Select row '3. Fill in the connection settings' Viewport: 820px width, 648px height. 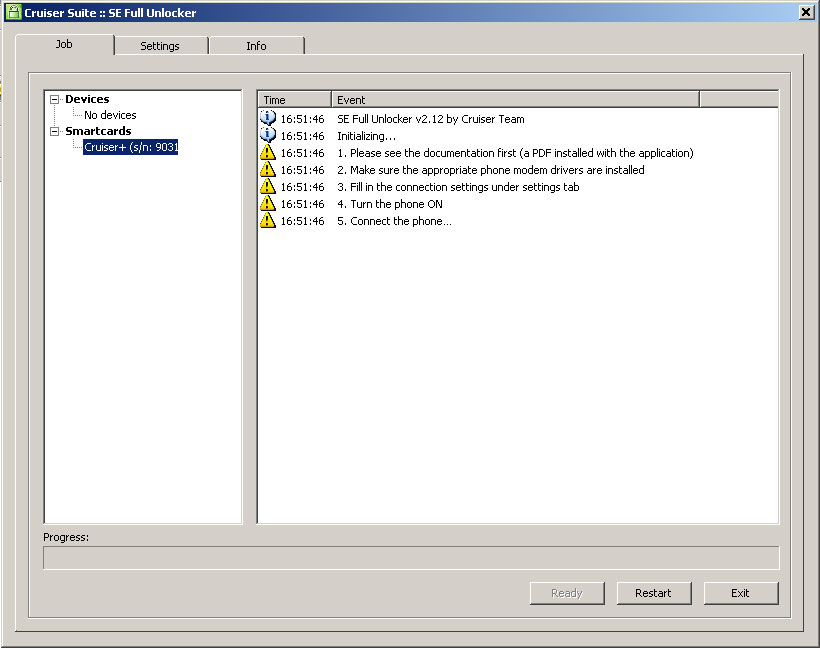click(x=518, y=187)
